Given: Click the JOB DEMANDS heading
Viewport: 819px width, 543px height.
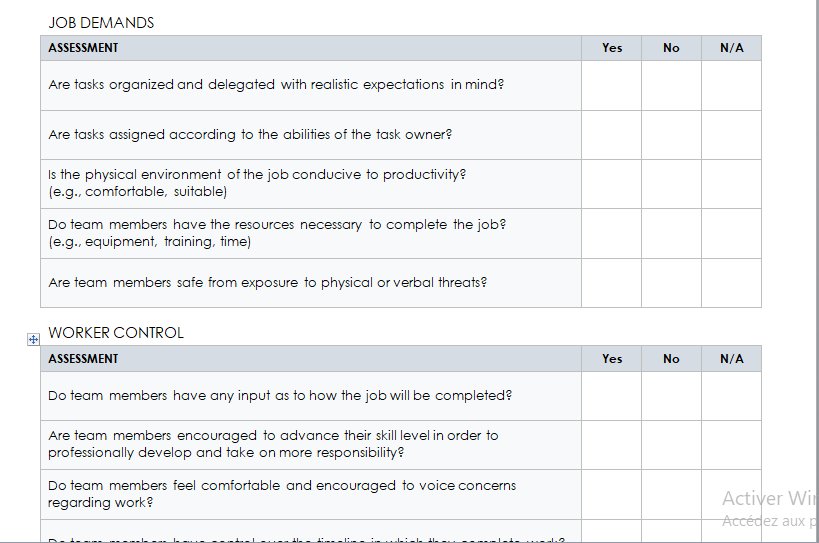Looking at the screenshot, I should click(101, 23).
